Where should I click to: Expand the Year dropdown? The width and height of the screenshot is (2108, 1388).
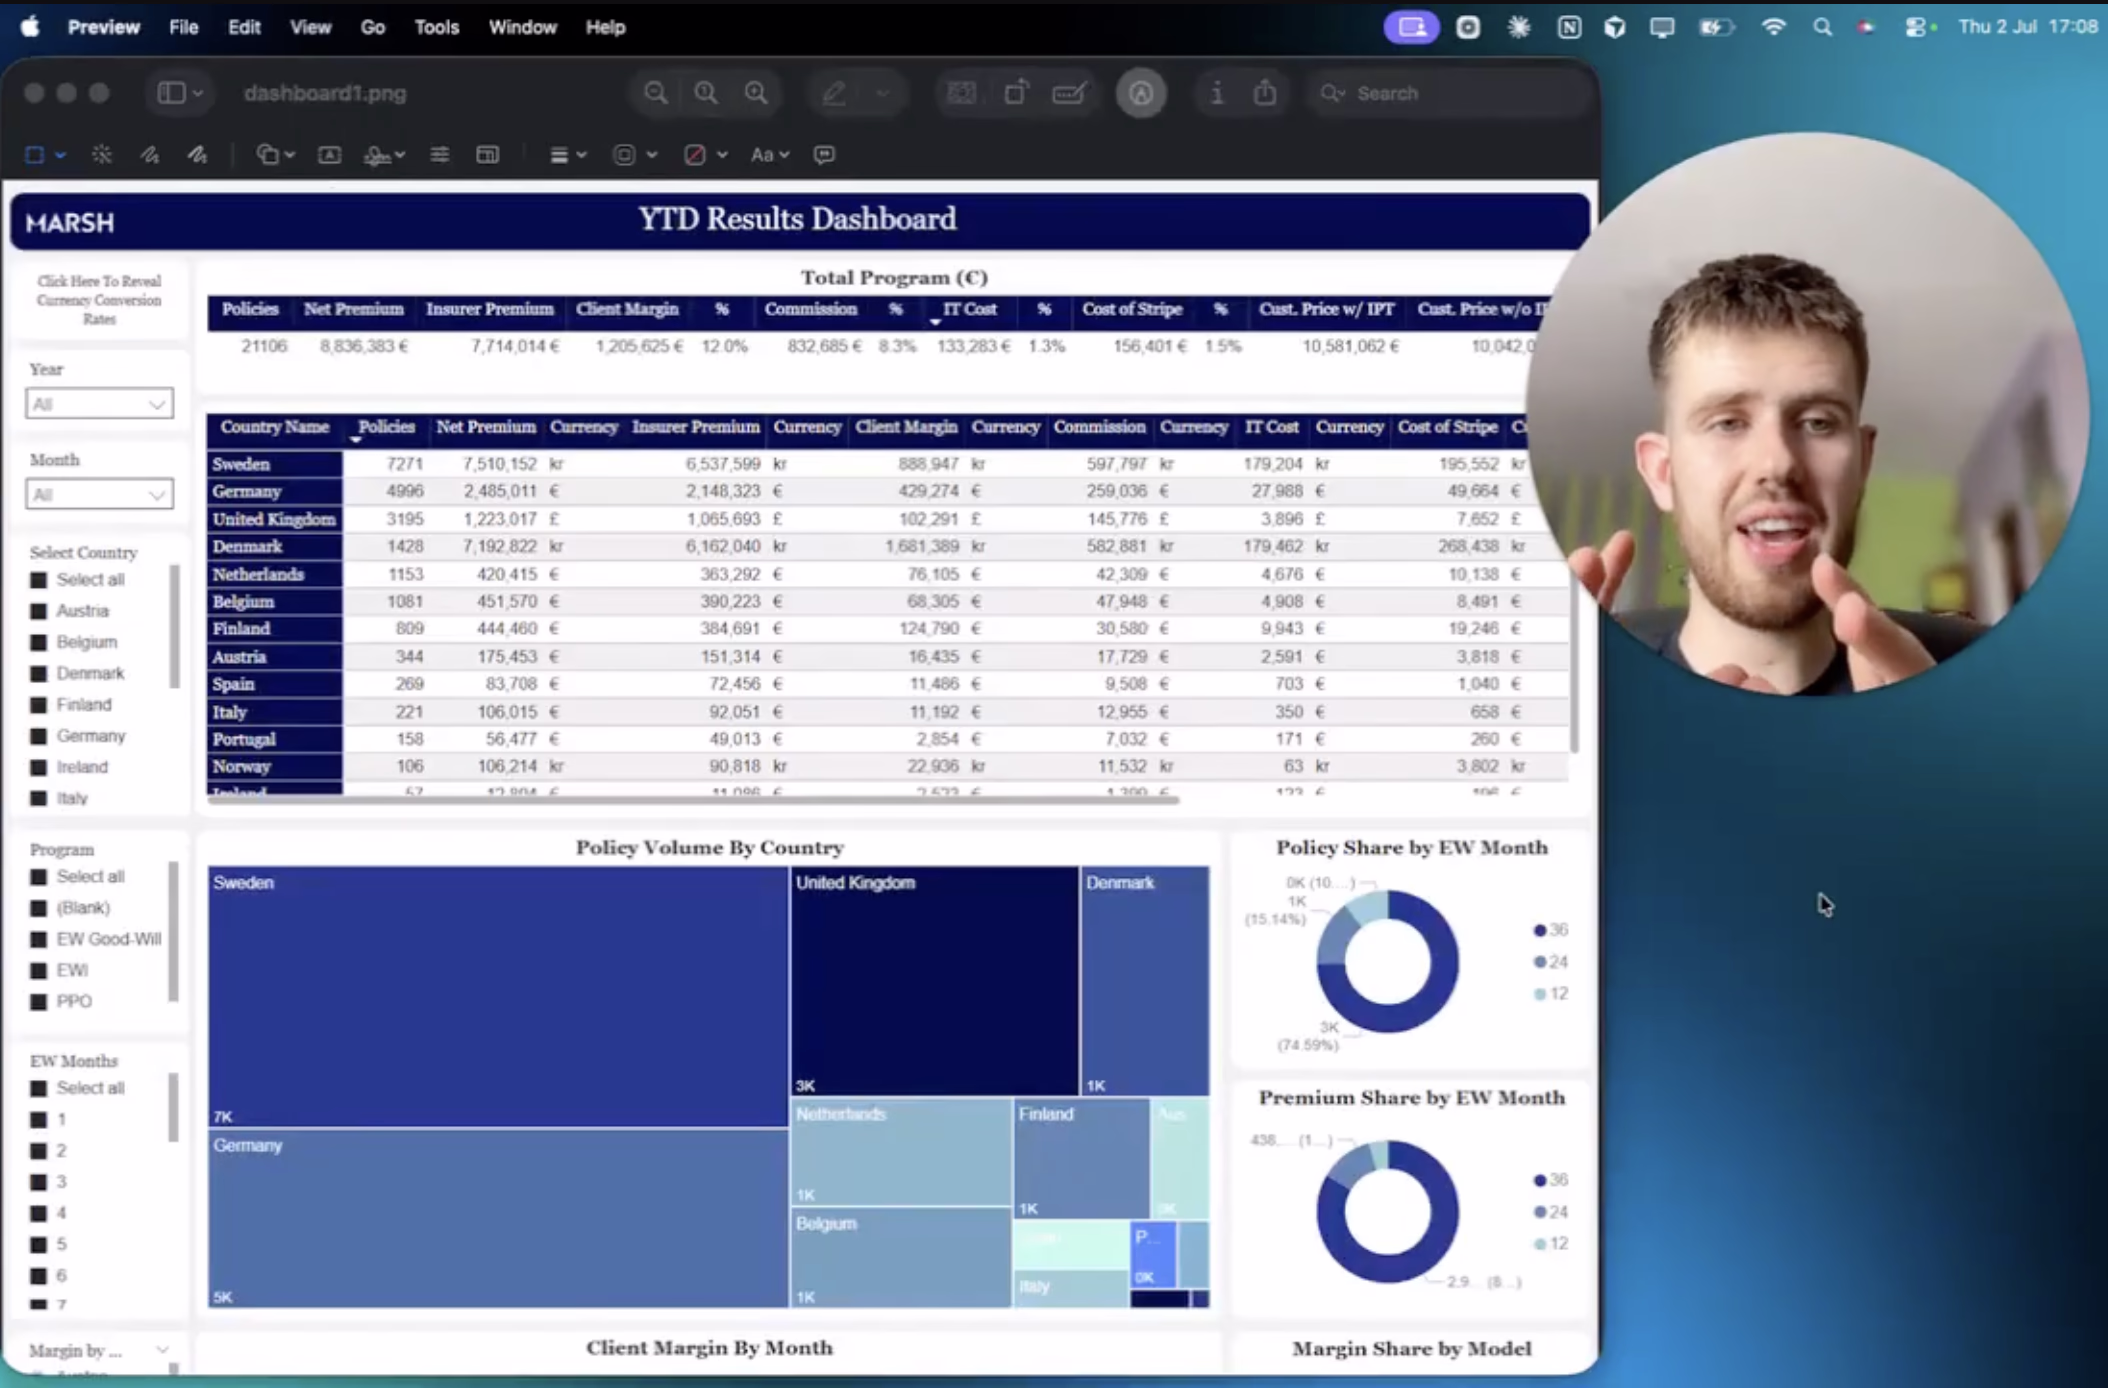99,404
